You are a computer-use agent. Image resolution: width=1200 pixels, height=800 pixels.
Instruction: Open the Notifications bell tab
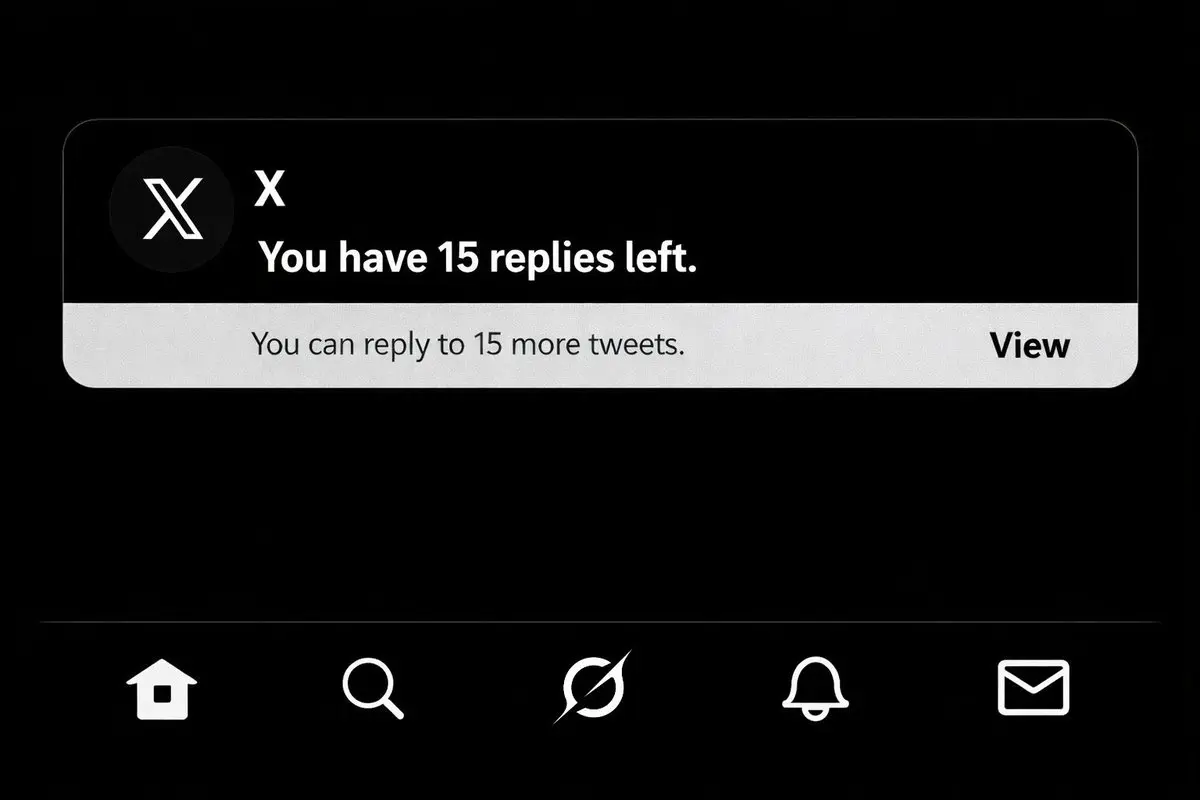pyautogui.click(x=814, y=688)
